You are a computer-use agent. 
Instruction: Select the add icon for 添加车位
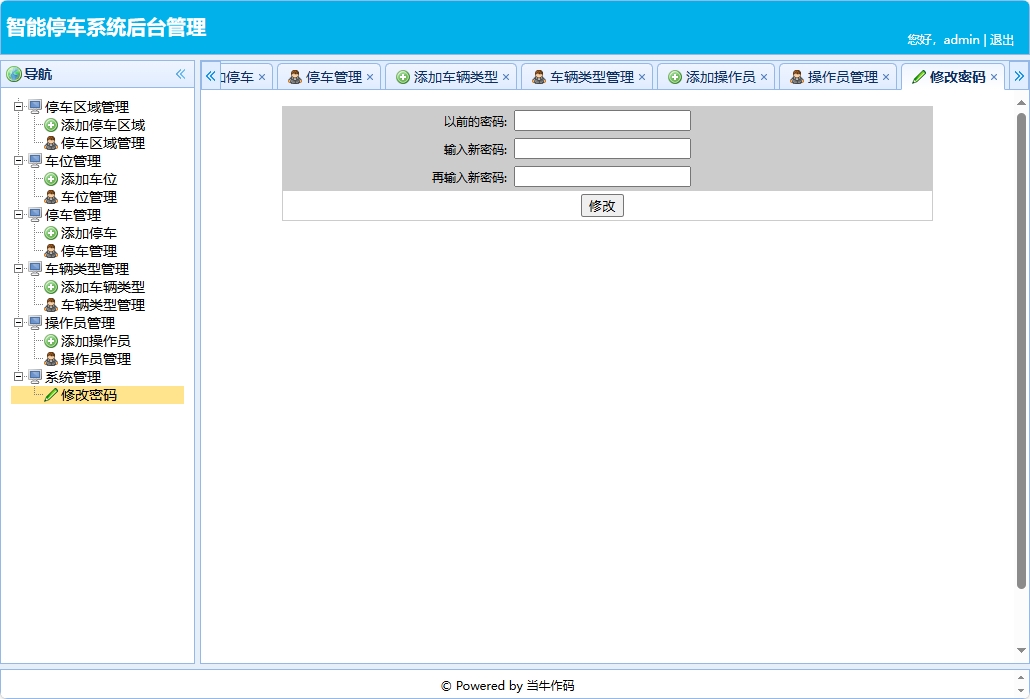point(50,179)
